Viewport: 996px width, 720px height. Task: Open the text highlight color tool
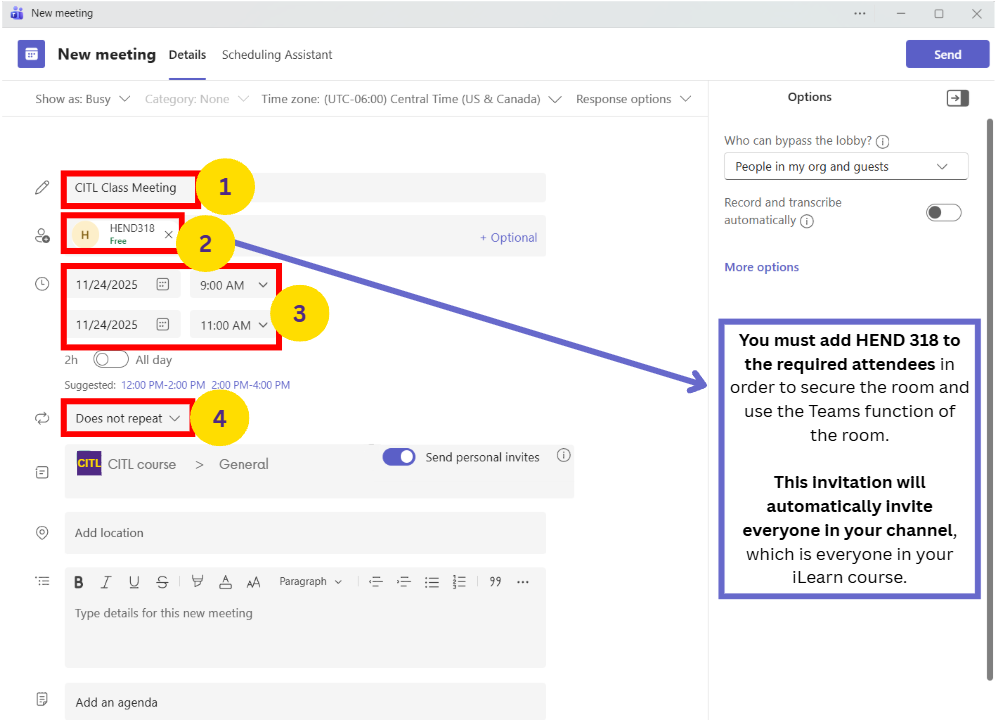click(x=197, y=582)
